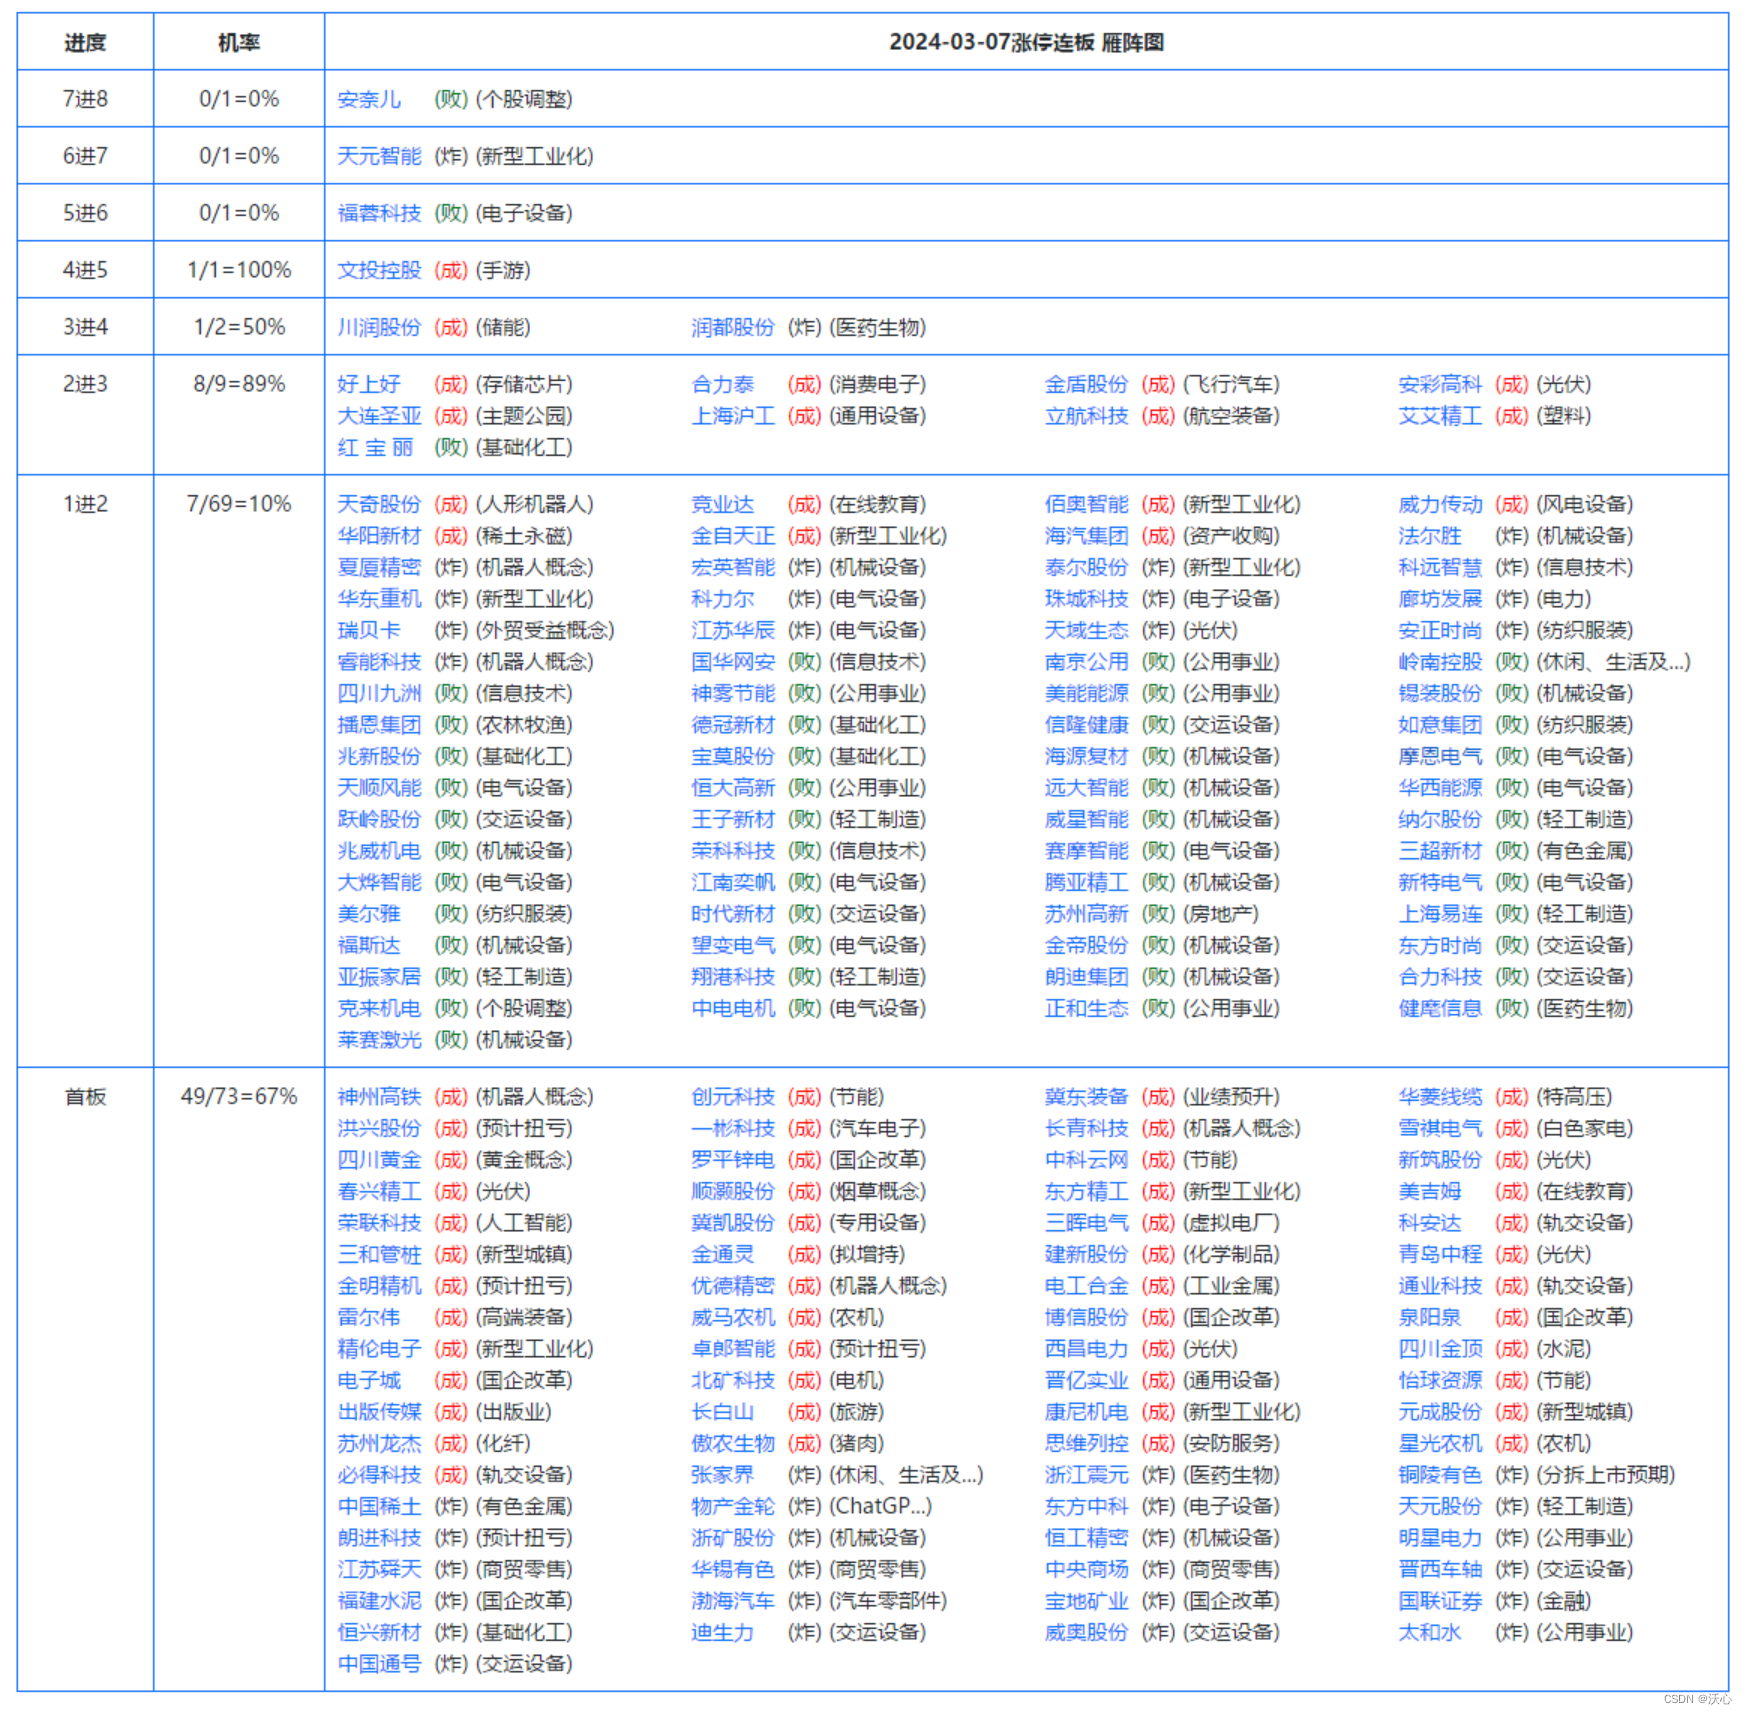
Task: Select the 雪祺电气 stock link
Action: point(1440,1129)
